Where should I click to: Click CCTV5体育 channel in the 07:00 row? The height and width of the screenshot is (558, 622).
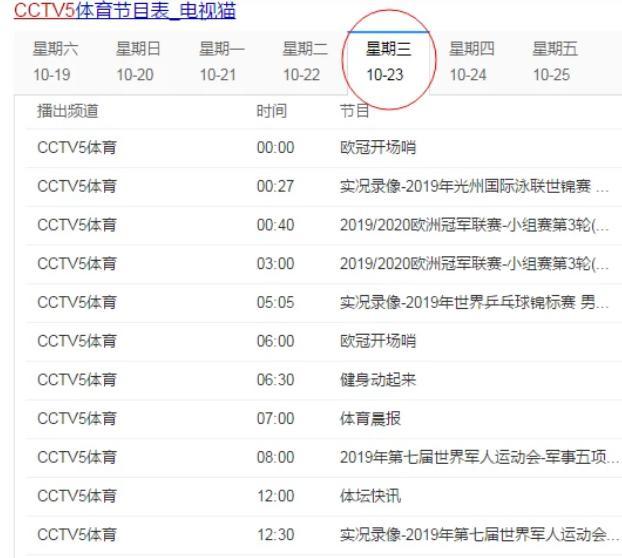[77, 419]
